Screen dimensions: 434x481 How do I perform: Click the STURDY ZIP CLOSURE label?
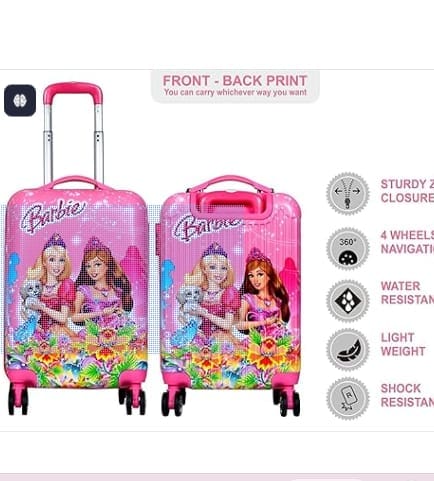(407, 191)
